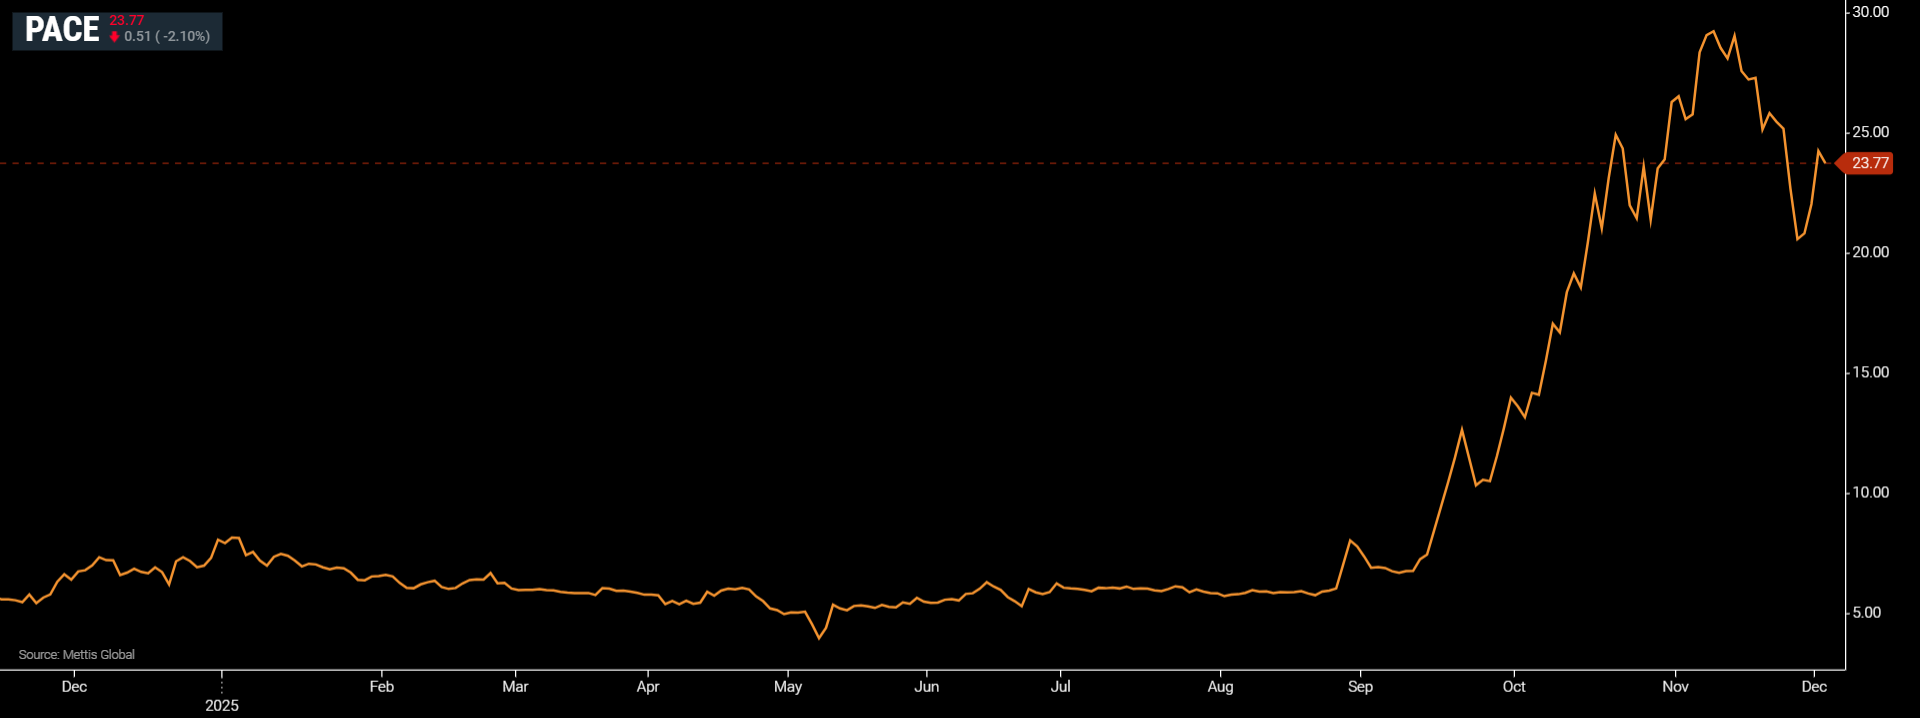This screenshot has height=718, width=1920.
Task: Click the May month axis label
Action: [x=788, y=687]
